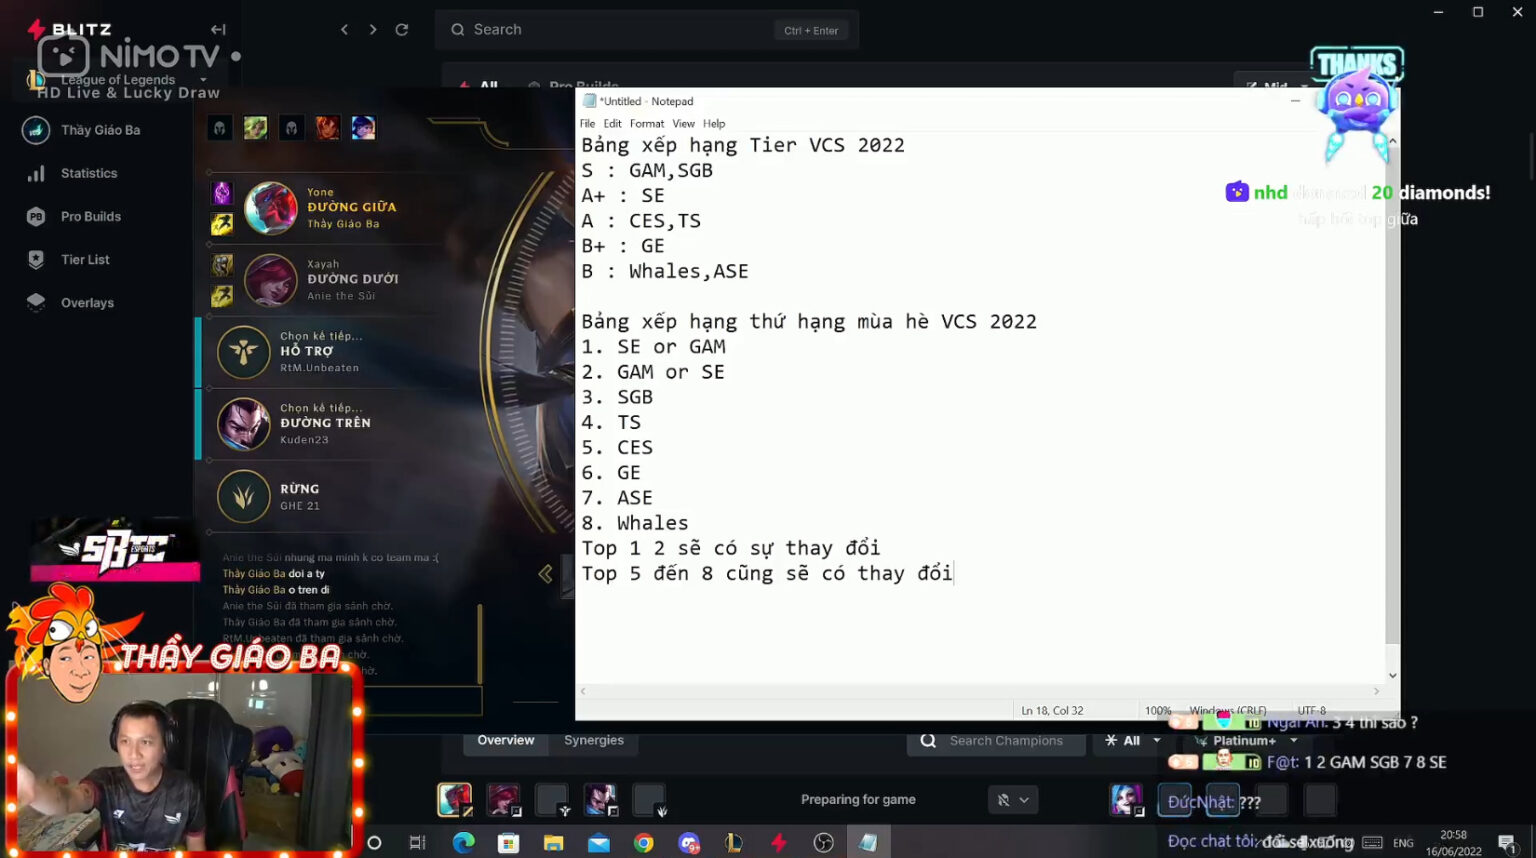1536x858 pixels.
Task: Click Notepad vertical scrollbar down arrow
Action: (1392, 676)
